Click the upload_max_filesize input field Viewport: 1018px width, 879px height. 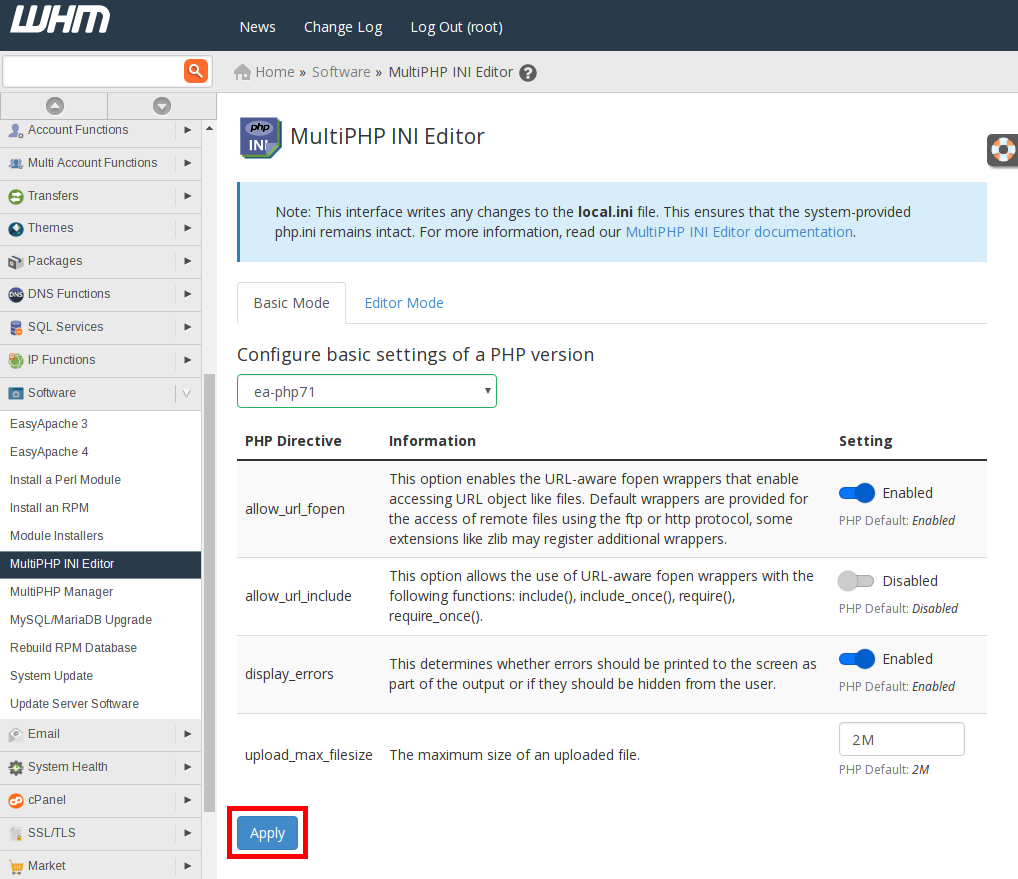point(902,739)
